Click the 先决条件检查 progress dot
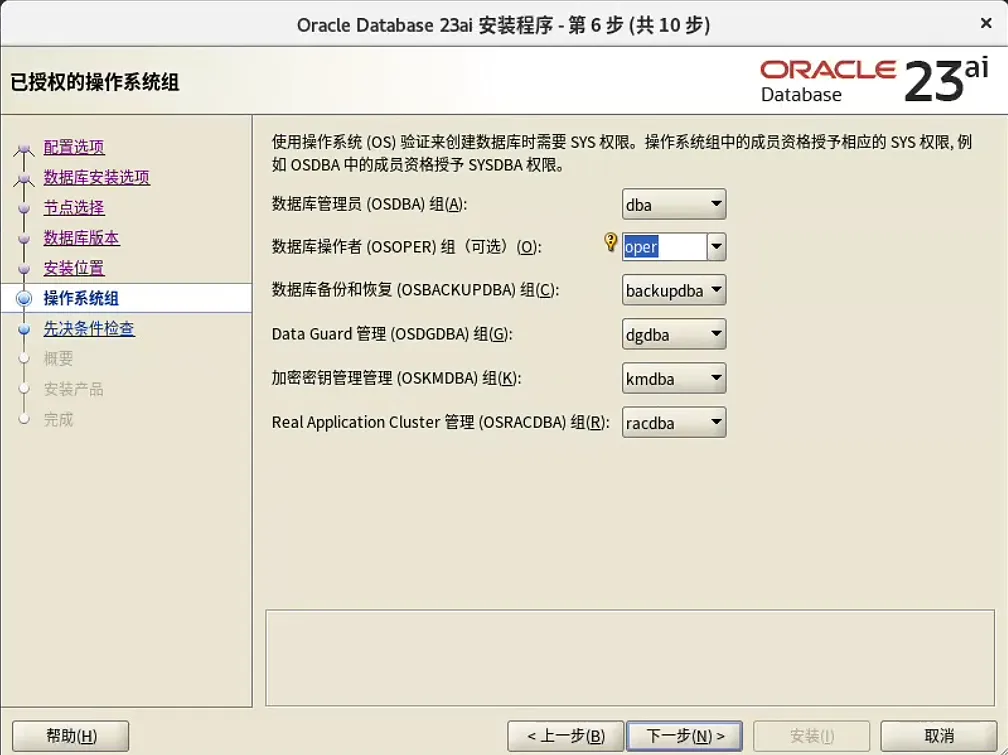The width and height of the screenshot is (1008, 755). click(x=22, y=328)
